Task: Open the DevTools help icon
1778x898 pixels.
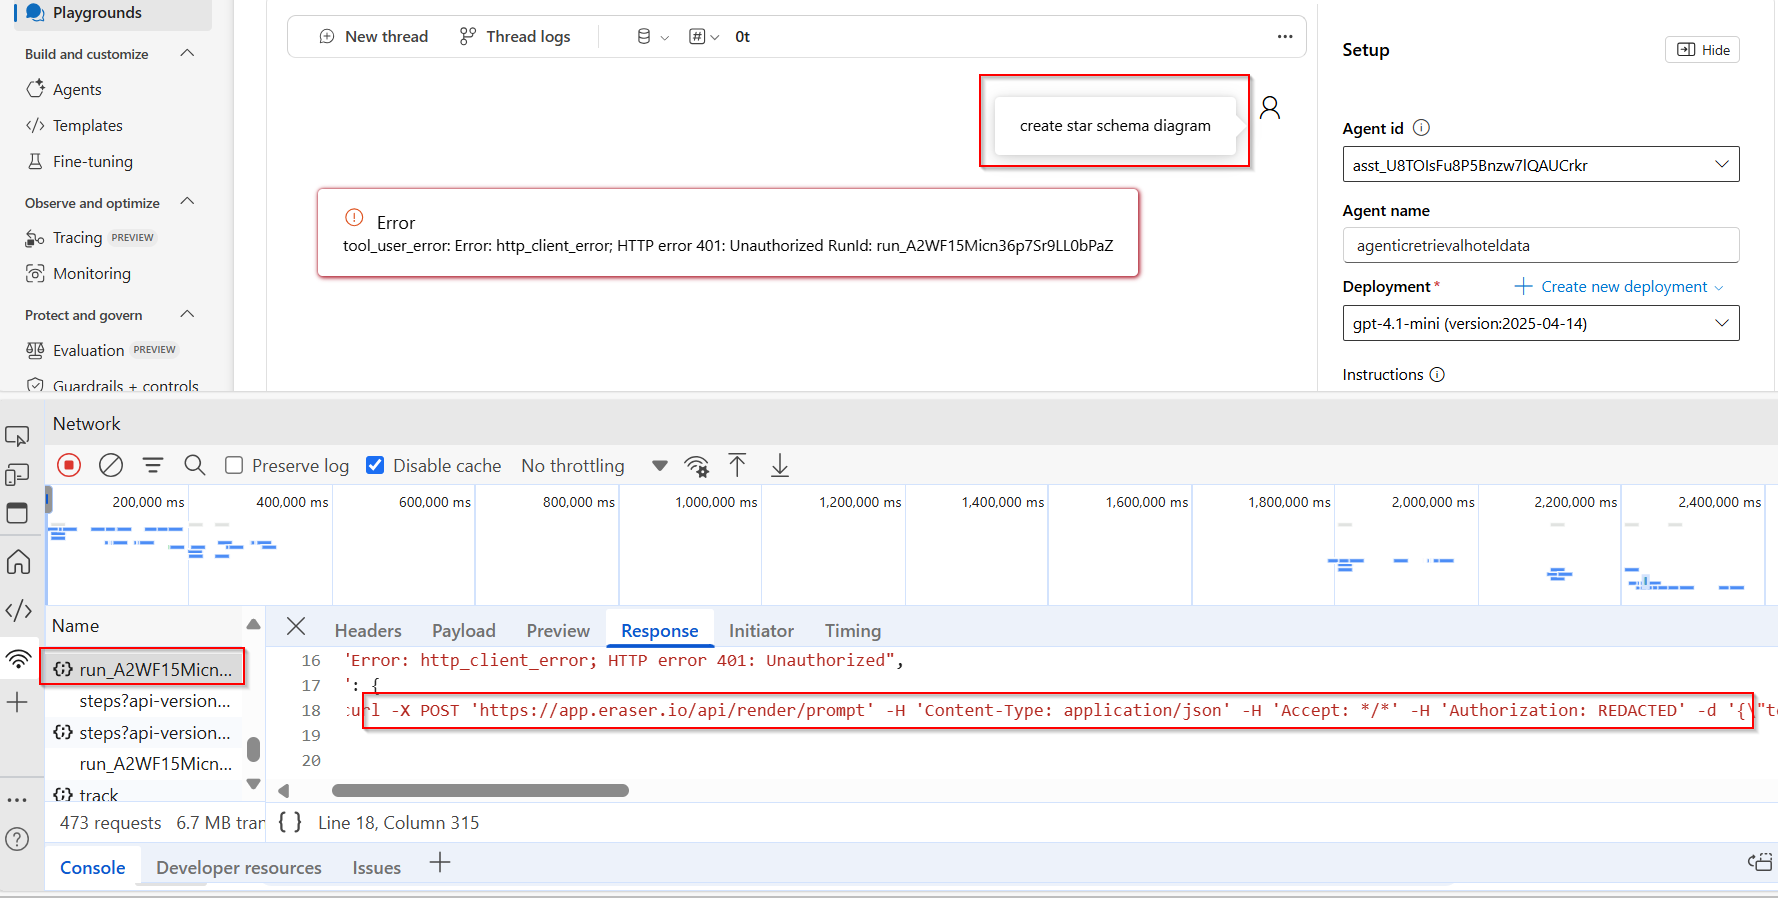Action: pos(17,839)
